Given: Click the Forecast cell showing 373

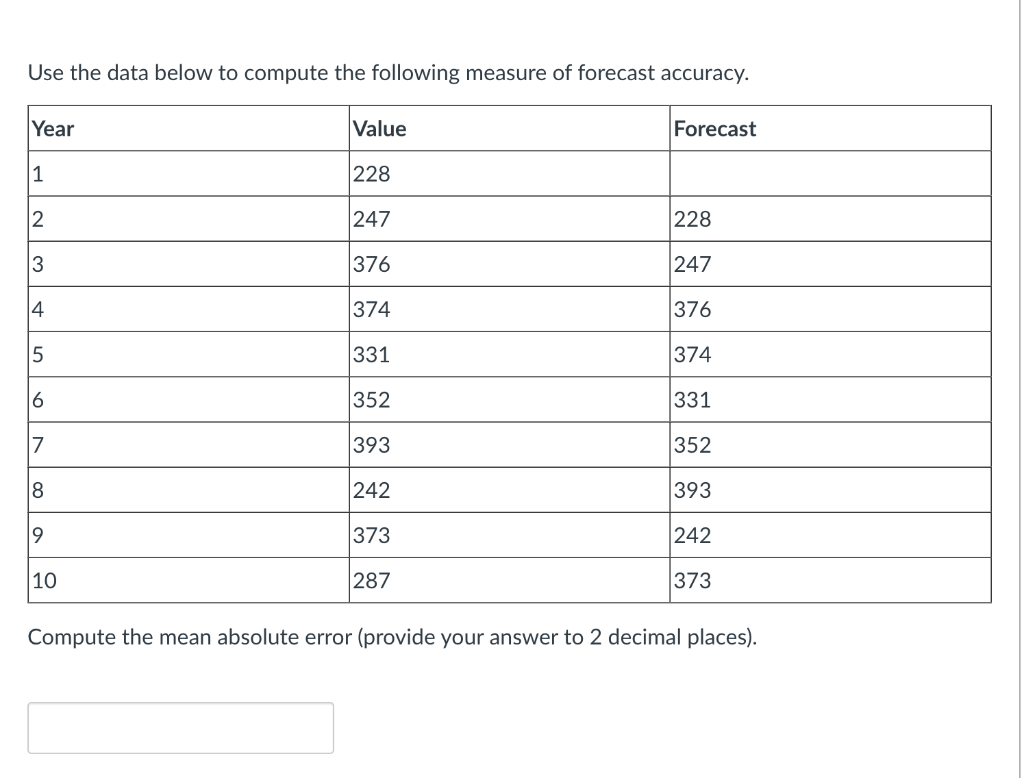Looking at the screenshot, I should coord(691,580).
